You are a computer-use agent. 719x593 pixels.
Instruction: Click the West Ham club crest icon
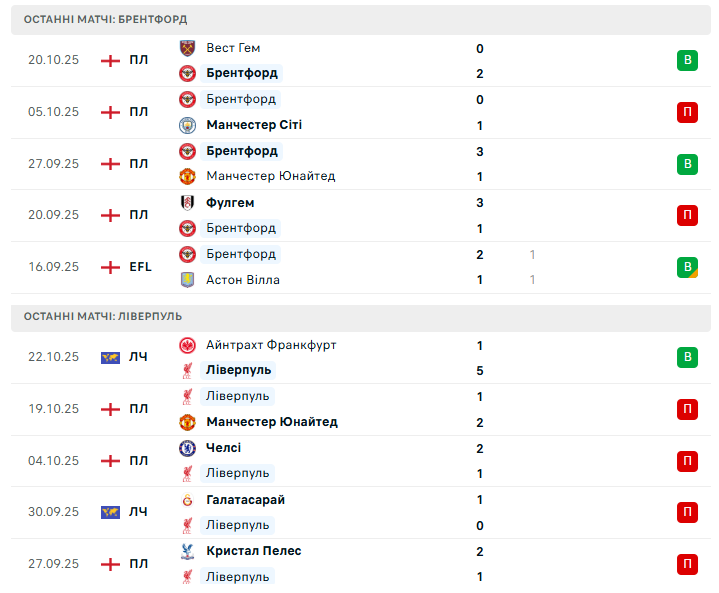[x=187, y=48]
